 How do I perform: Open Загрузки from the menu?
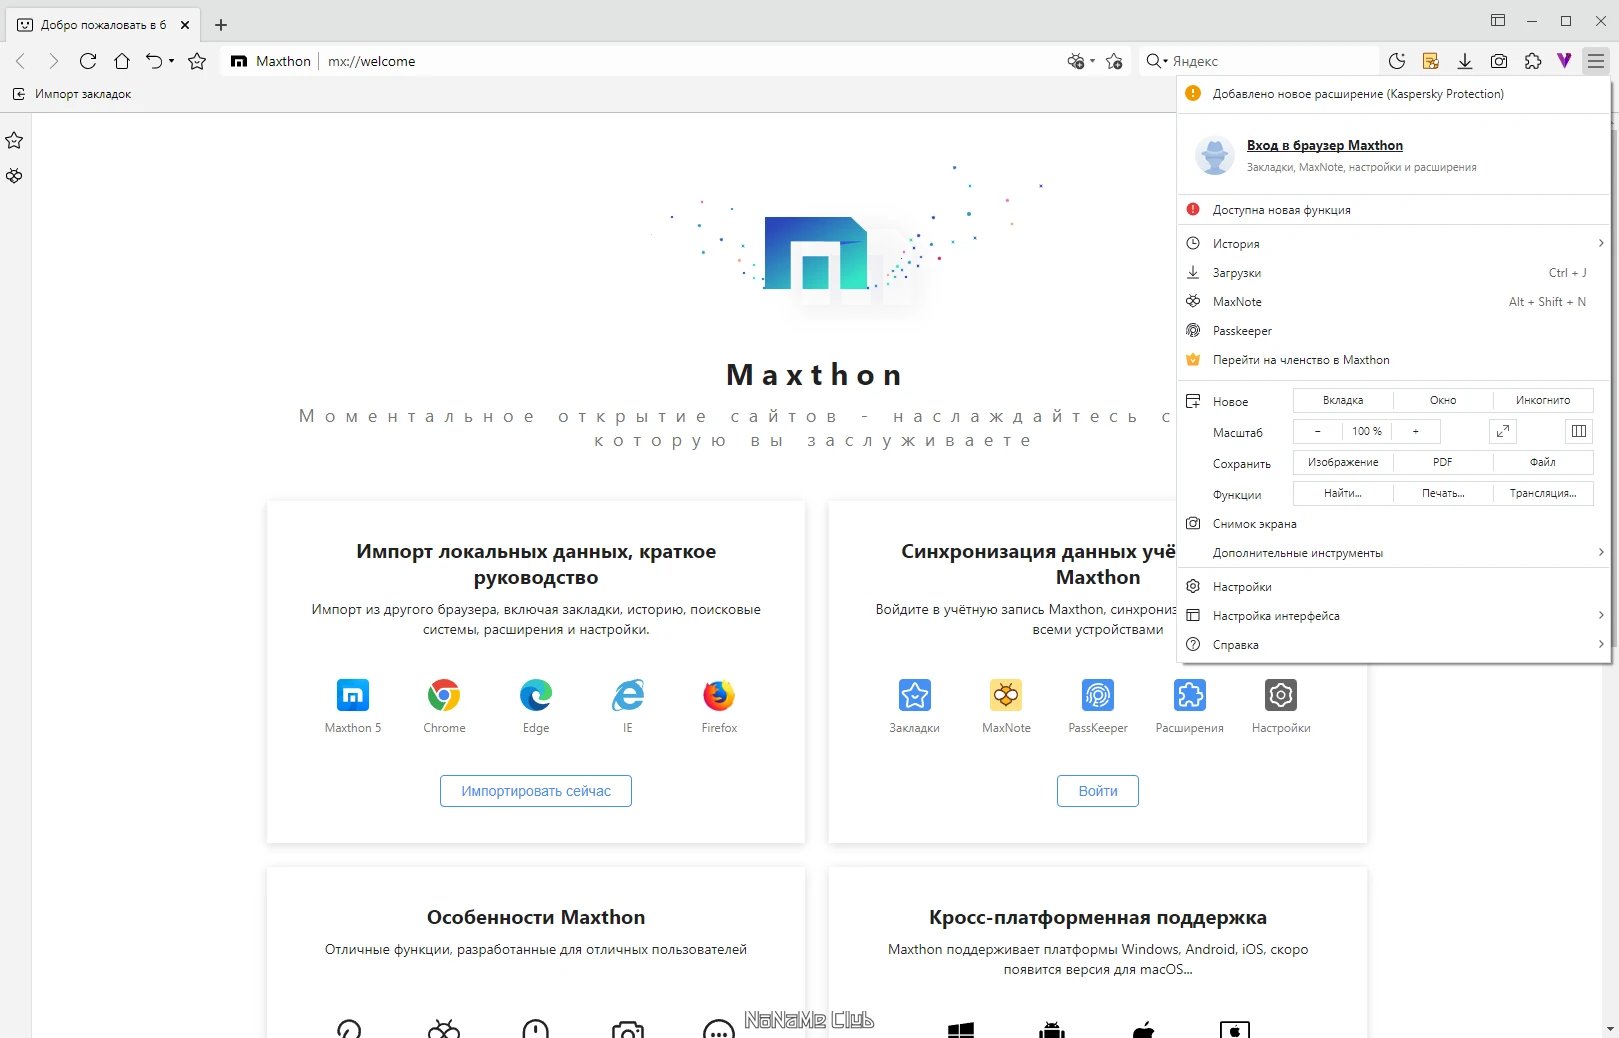pyautogui.click(x=1394, y=272)
